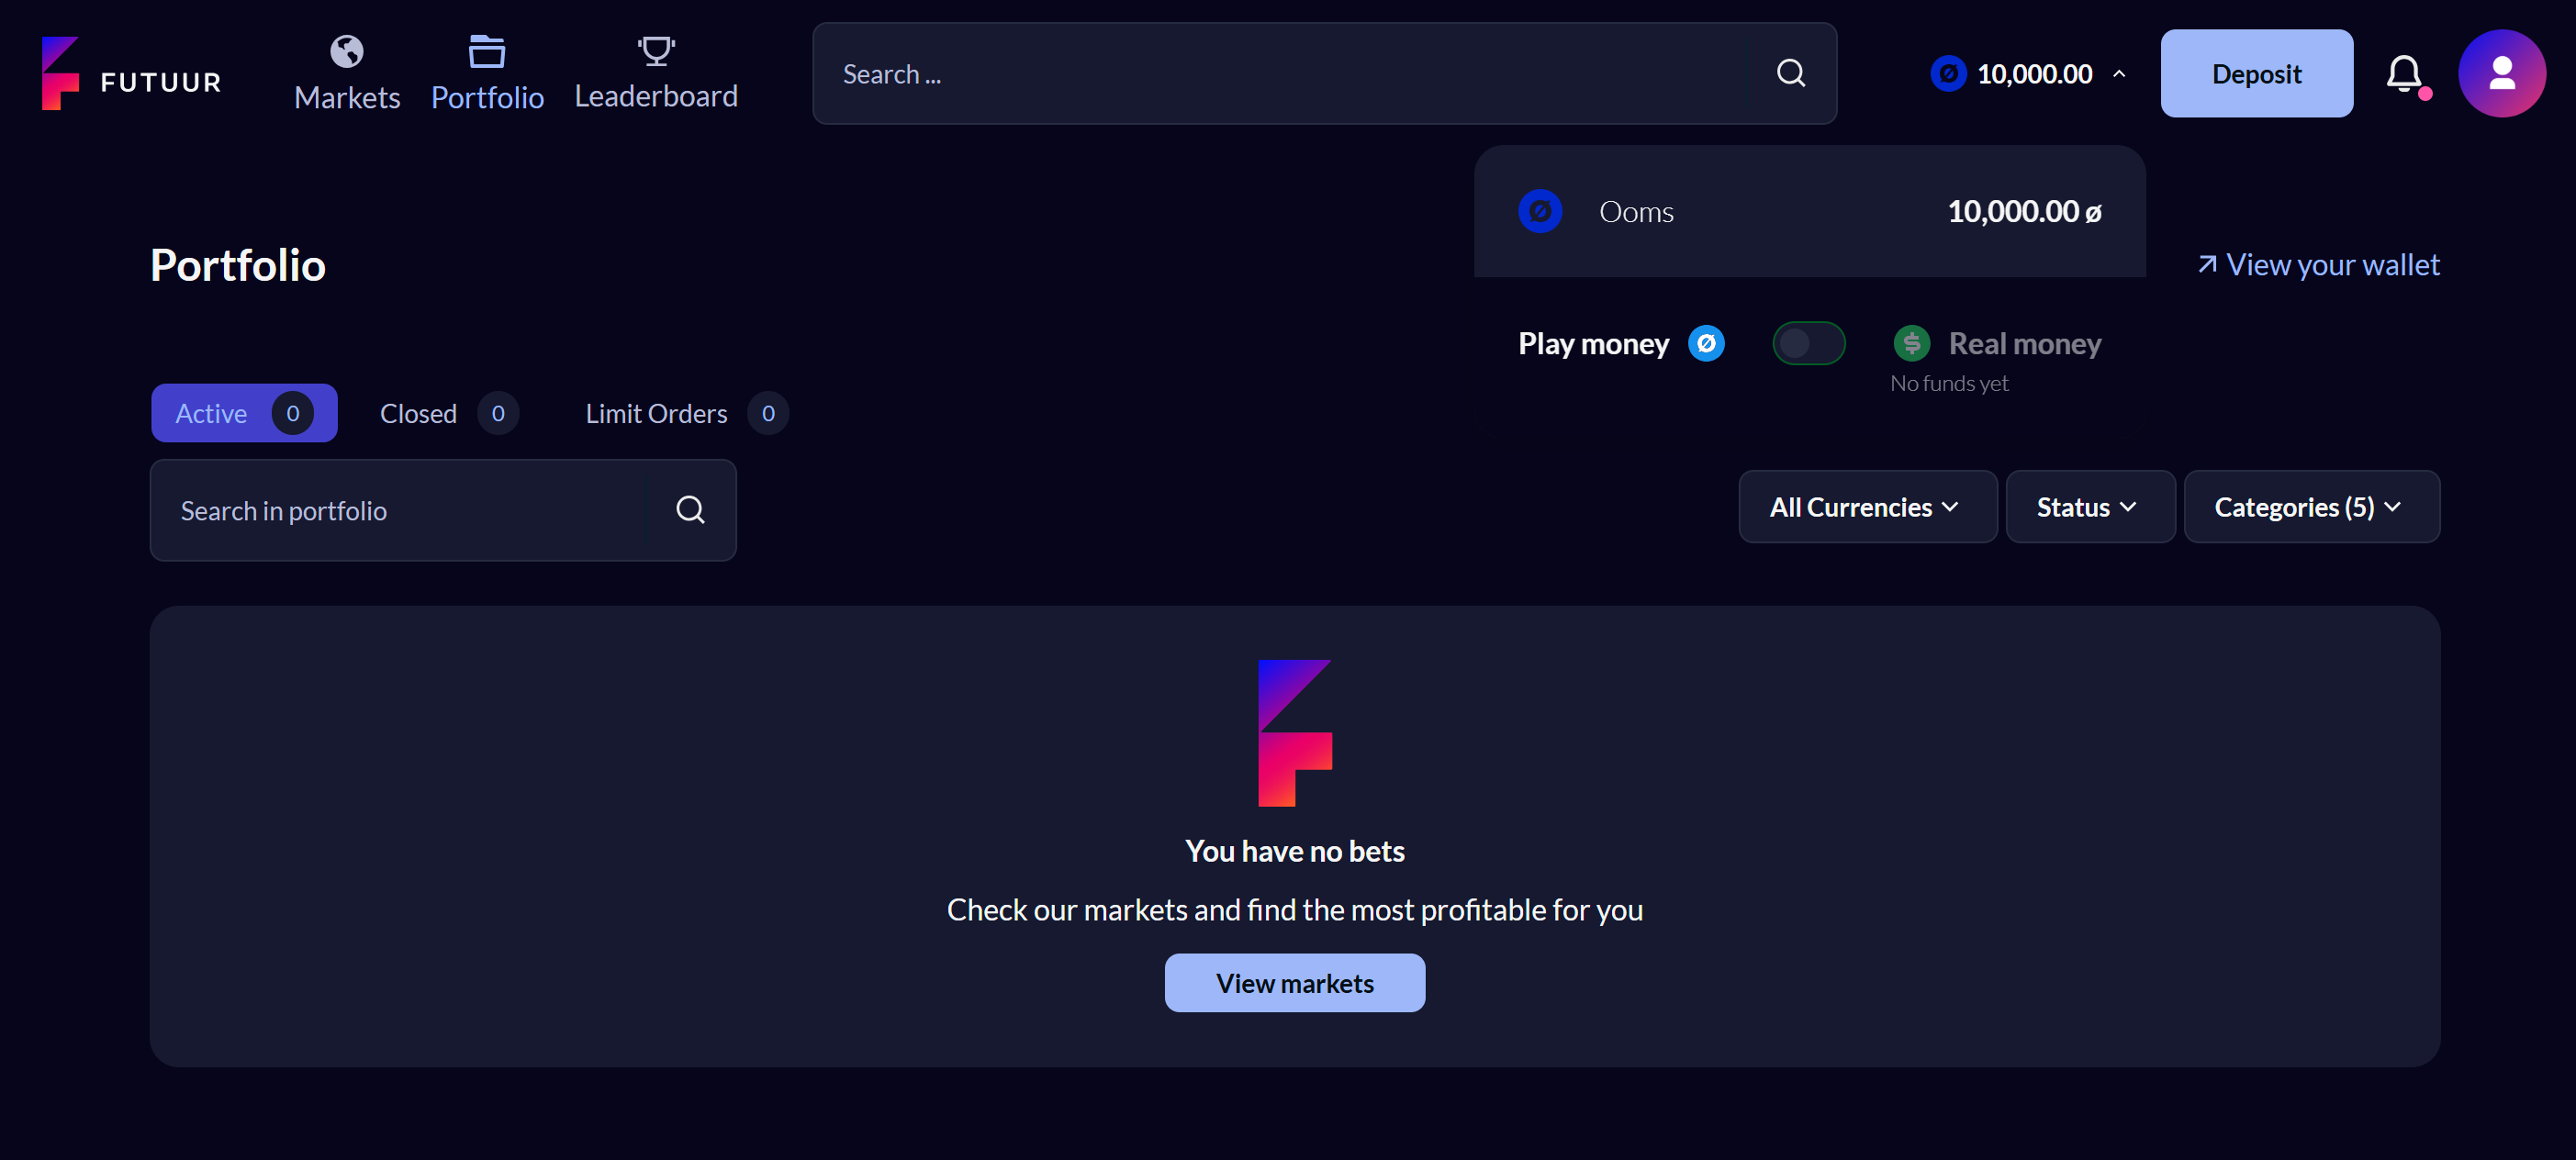Click the portfolio search magnifier icon

[690, 510]
